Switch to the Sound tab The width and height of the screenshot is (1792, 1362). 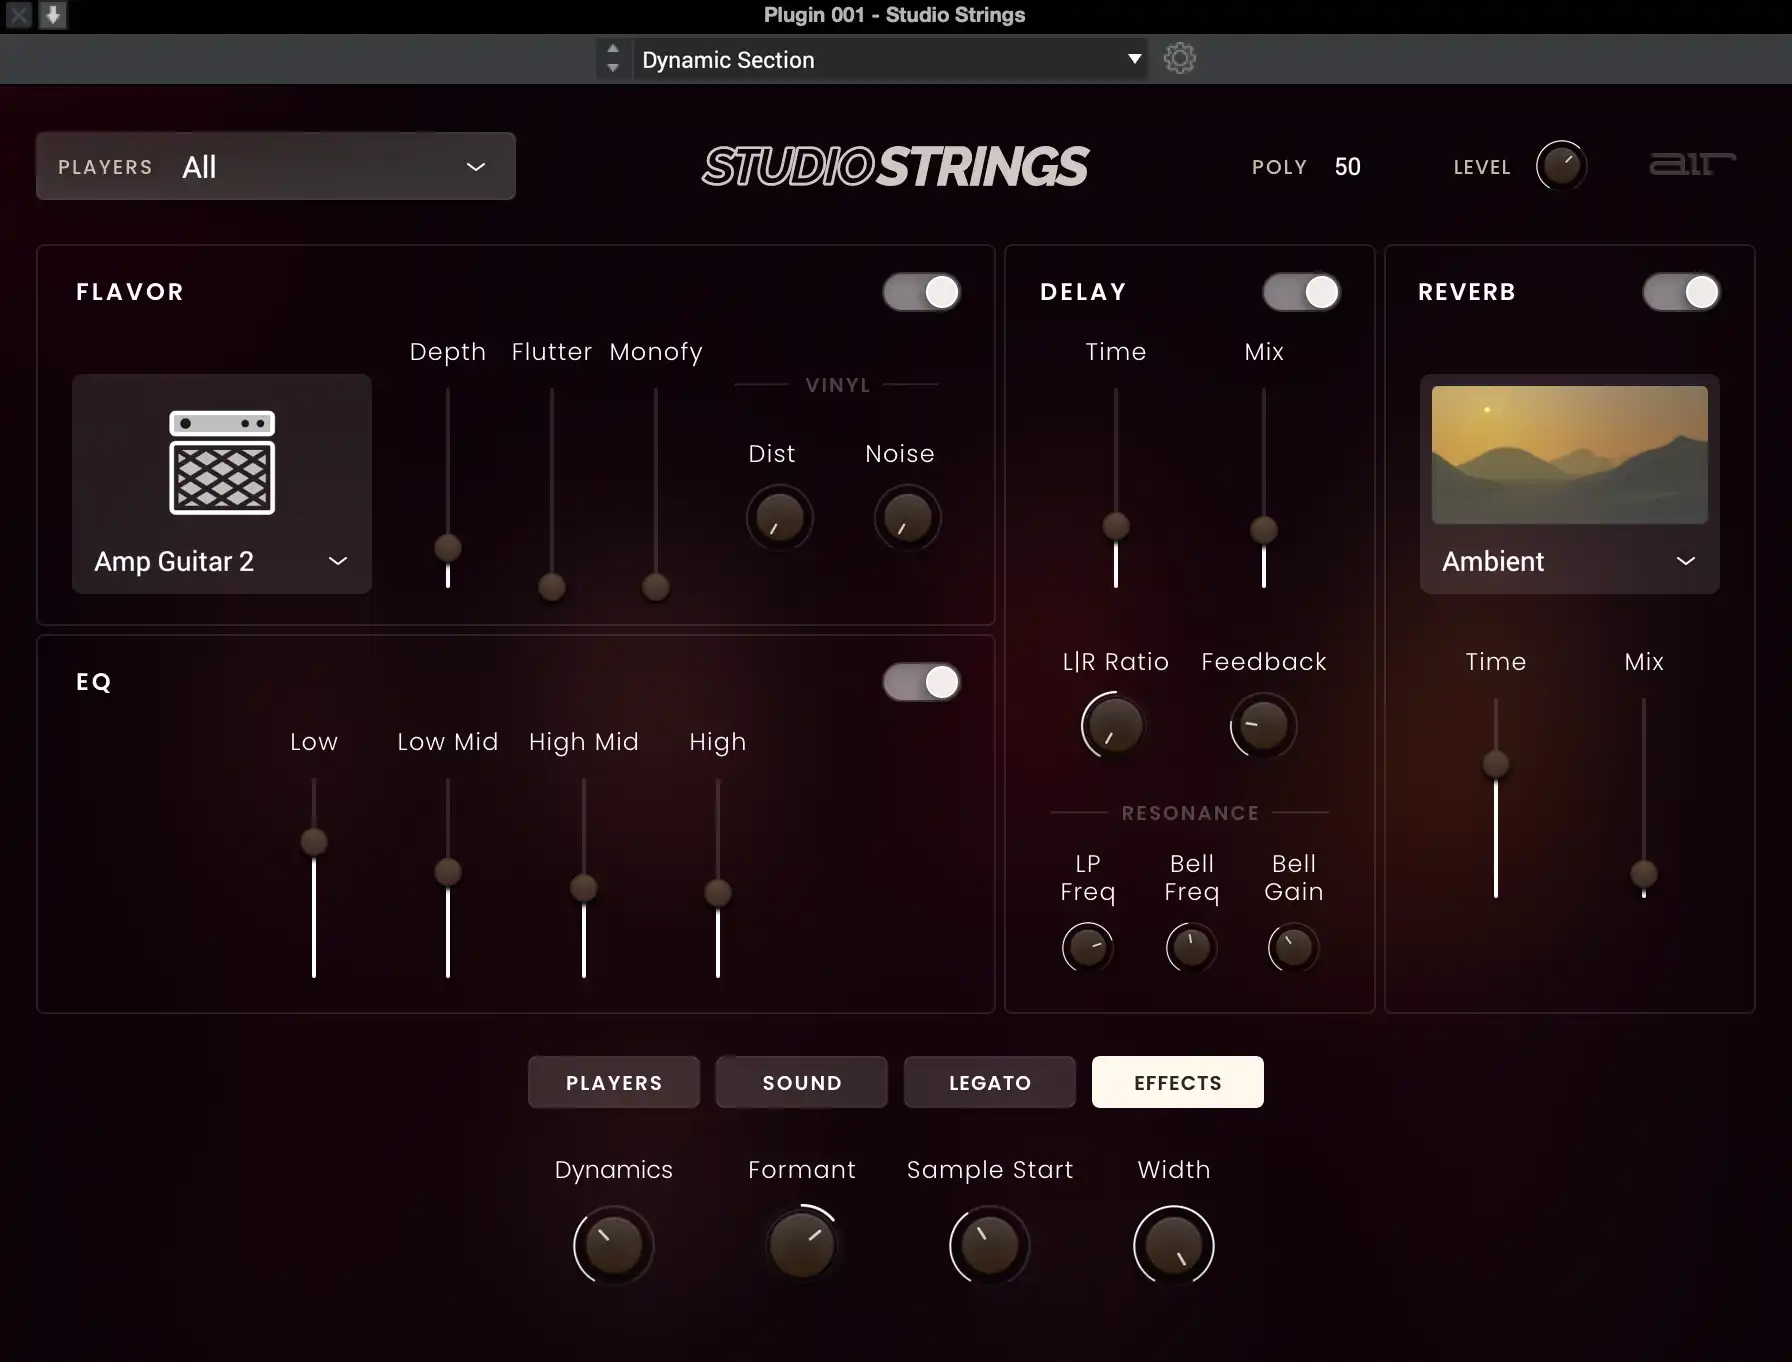[800, 1082]
